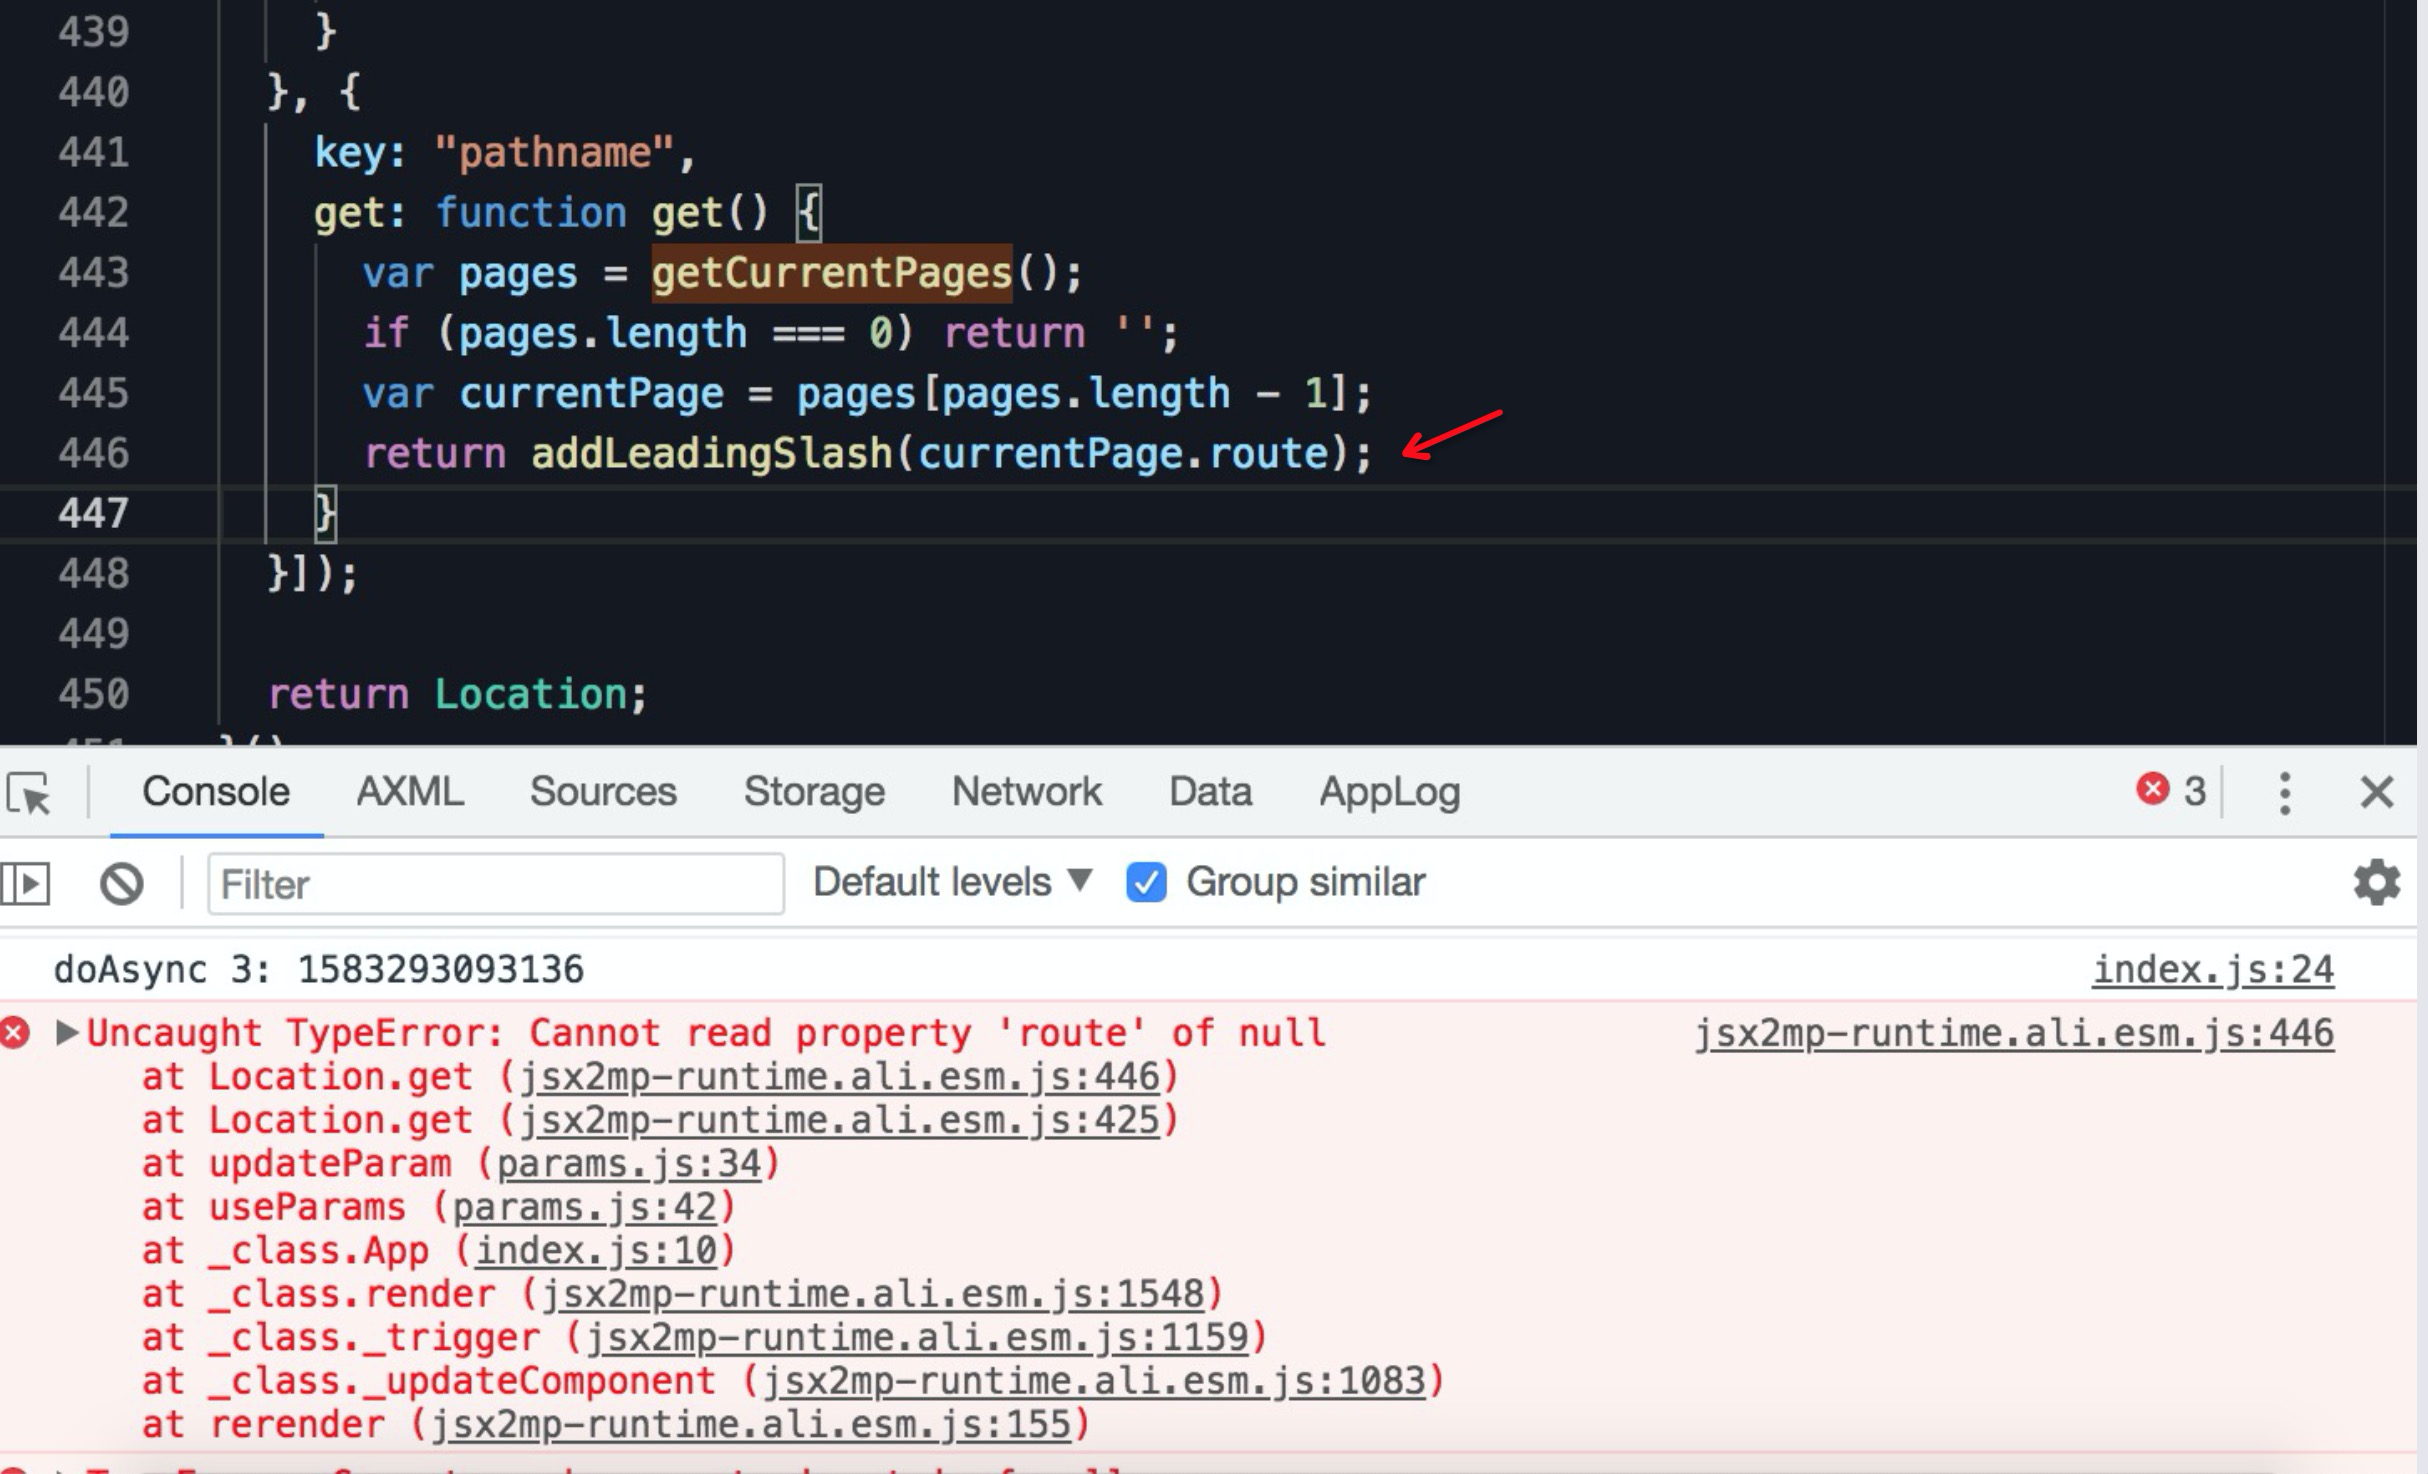Click the "pathname" string on line 441
The image size is (2428, 1474).
click(554, 152)
